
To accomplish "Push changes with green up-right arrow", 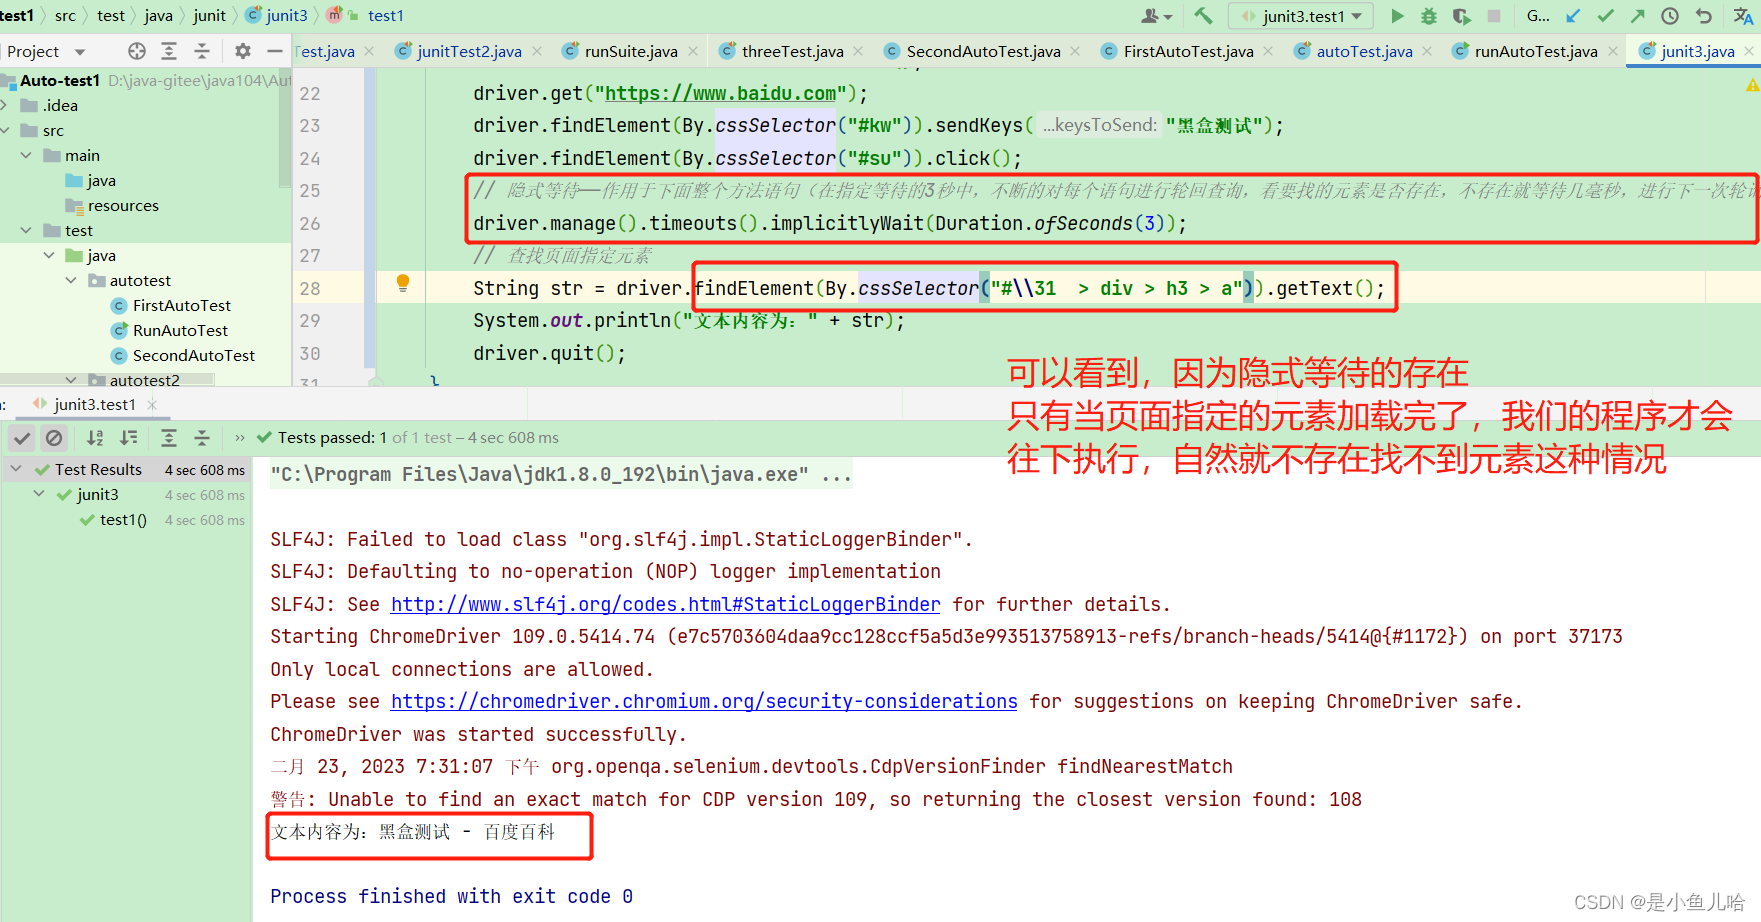I will pos(1637,16).
